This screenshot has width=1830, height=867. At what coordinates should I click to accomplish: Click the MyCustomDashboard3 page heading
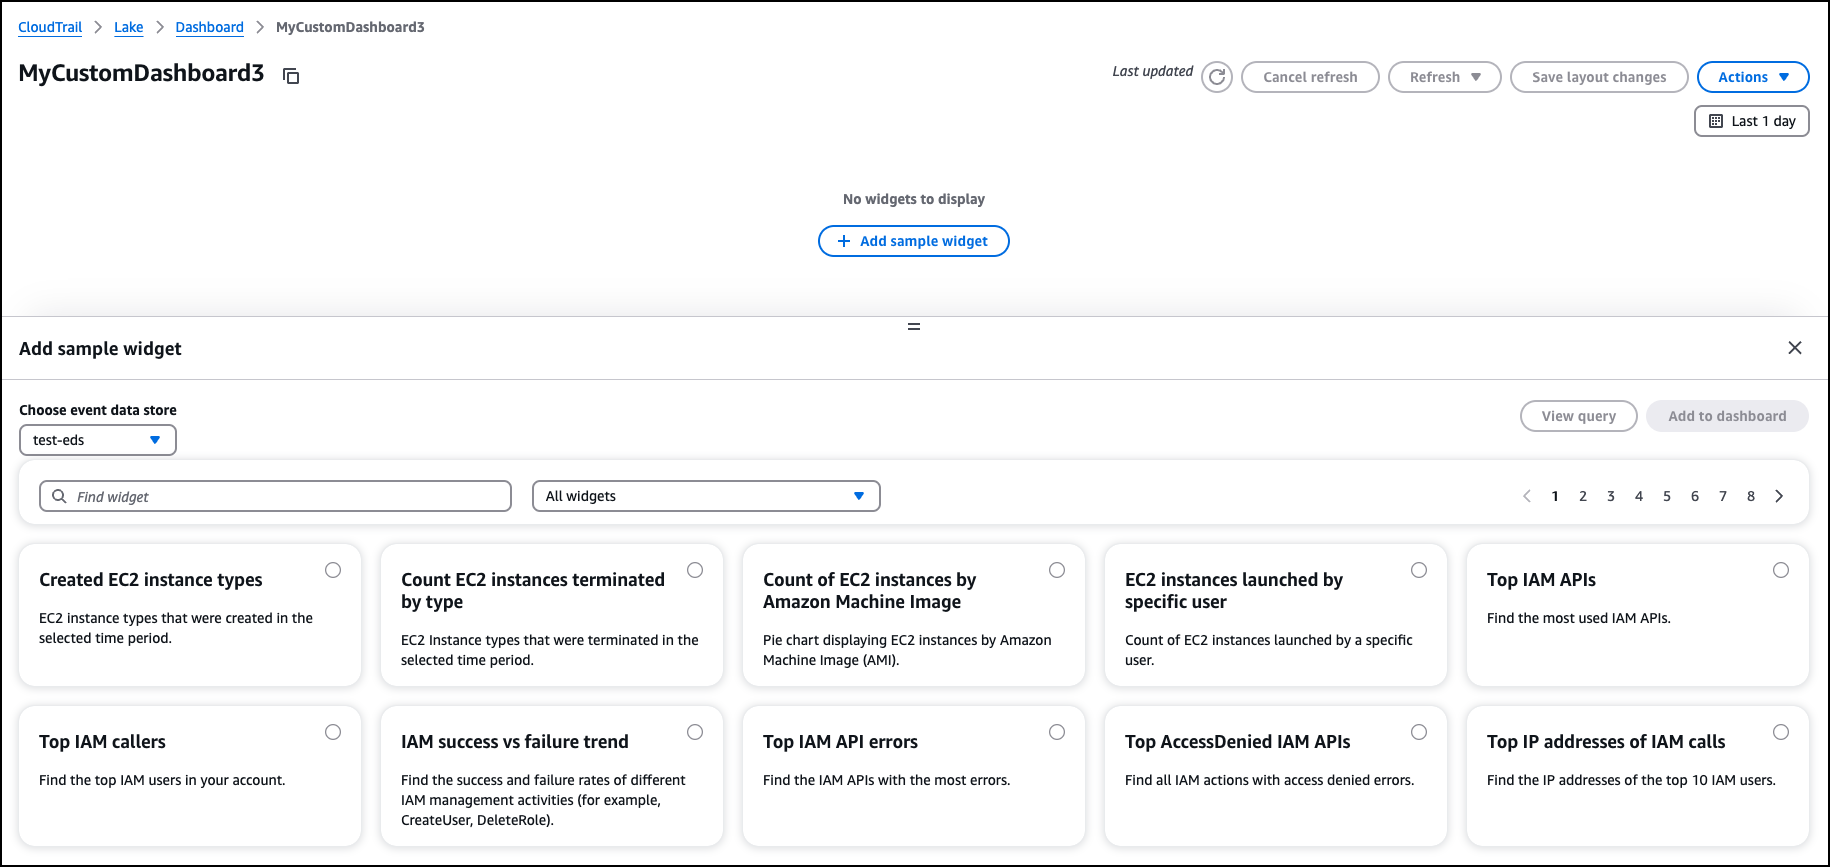[141, 73]
